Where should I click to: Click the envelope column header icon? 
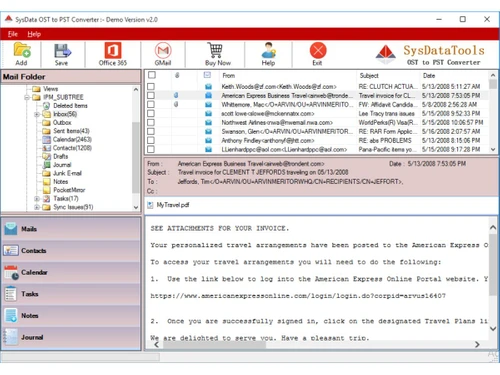click(207, 75)
